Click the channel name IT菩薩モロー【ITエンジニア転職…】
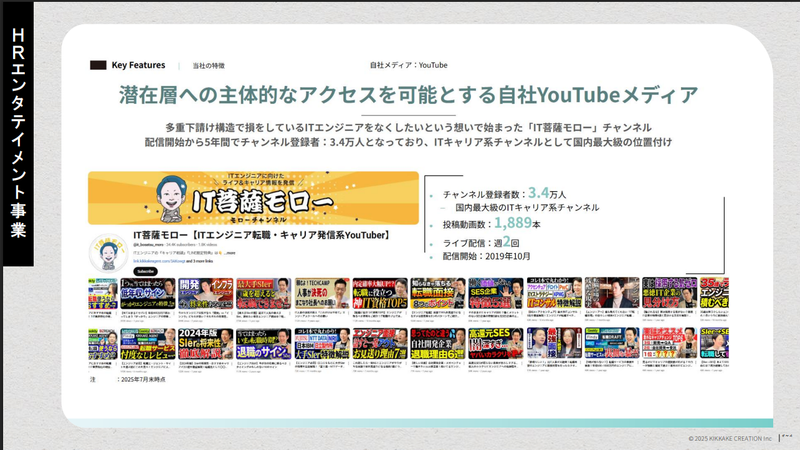This screenshot has width=800, height=450. pos(263,235)
